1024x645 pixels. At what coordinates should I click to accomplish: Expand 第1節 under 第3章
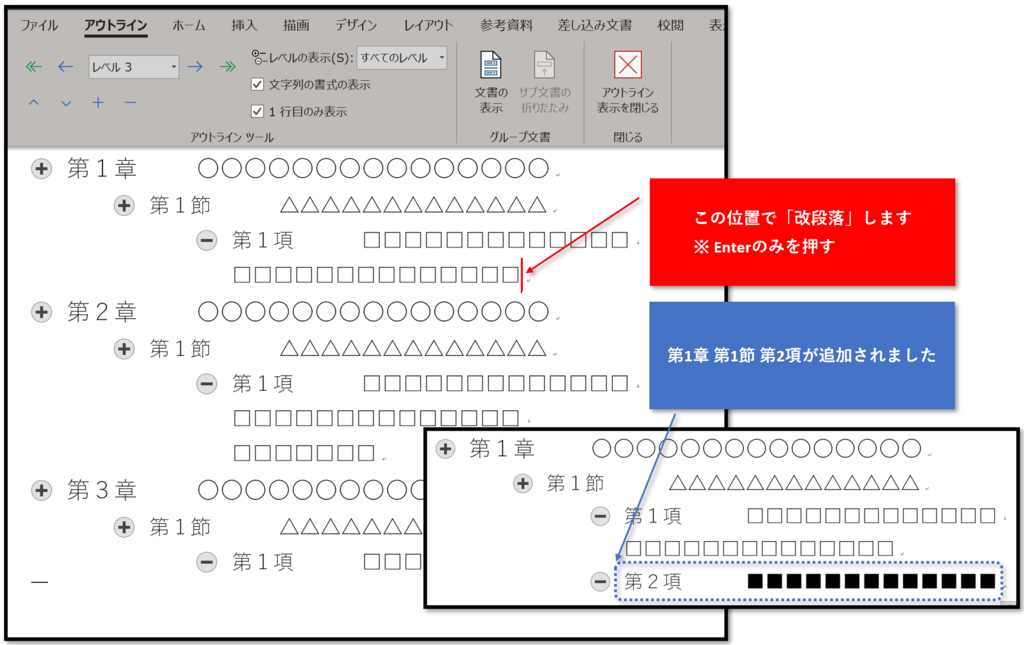(x=124, y=526)
